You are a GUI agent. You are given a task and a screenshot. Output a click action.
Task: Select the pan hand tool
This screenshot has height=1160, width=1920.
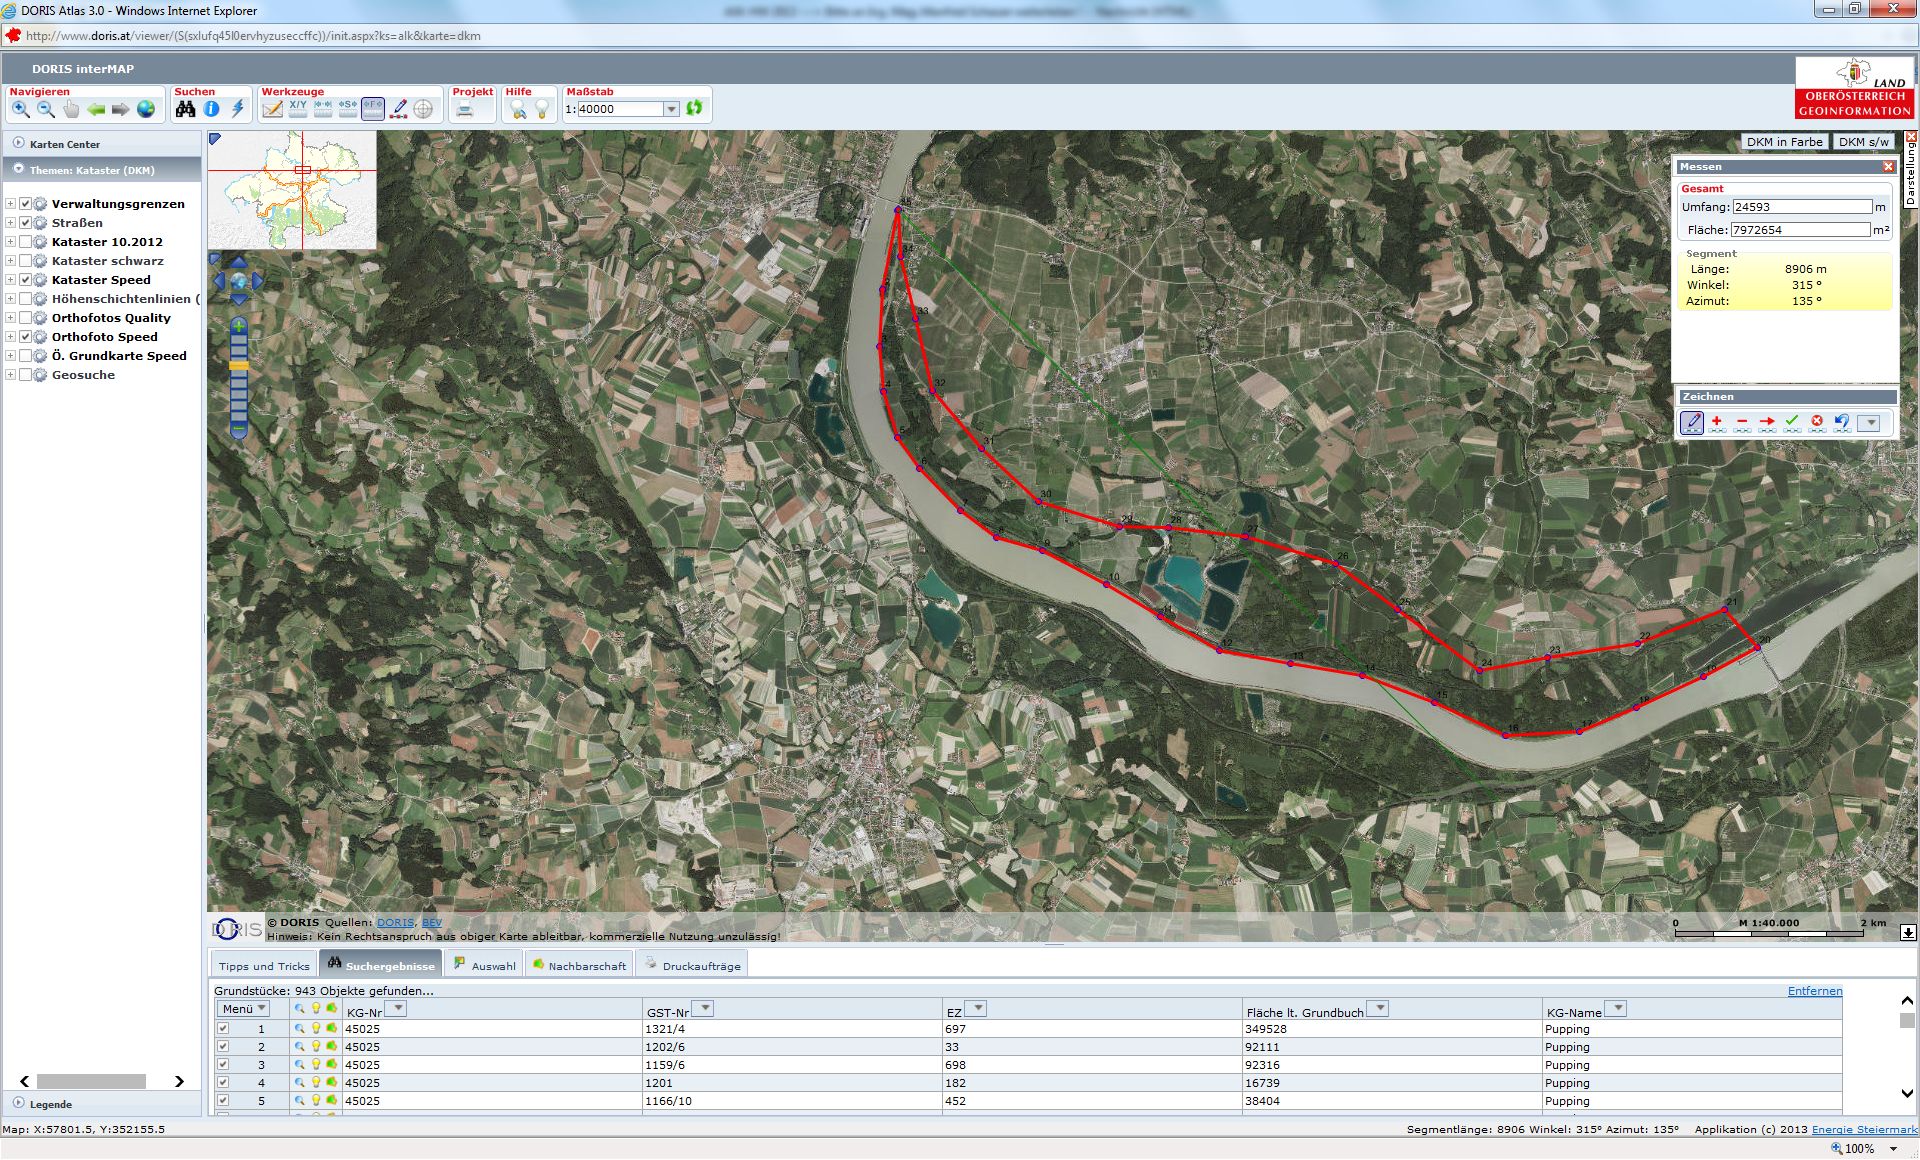[x=70, y=109]
